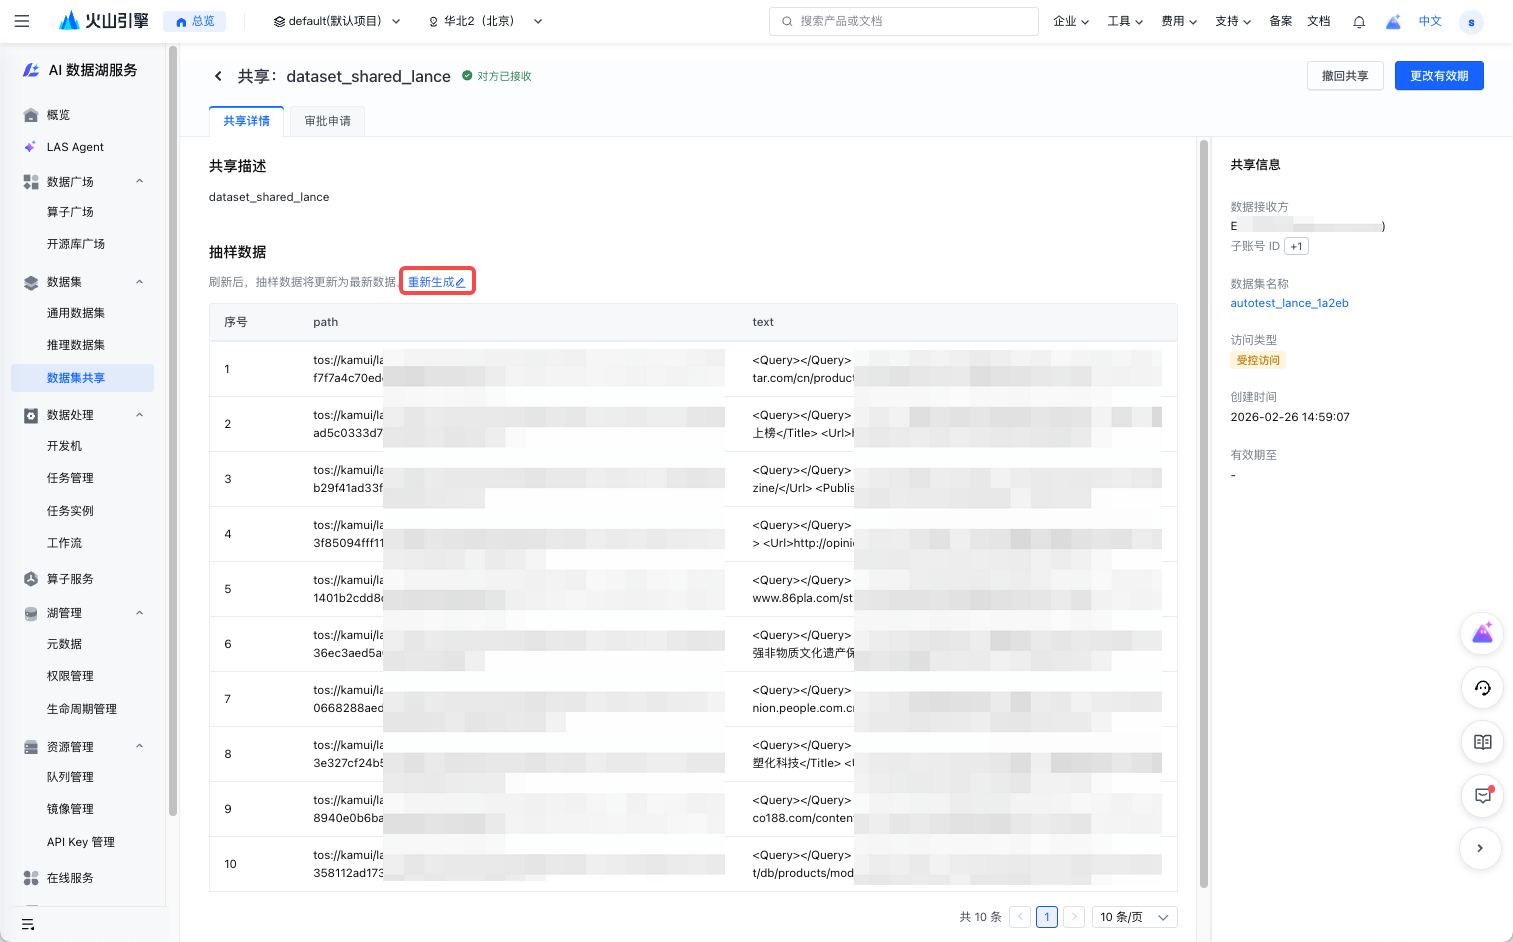Open the 华北2（北京） region selector

[485, 21]
